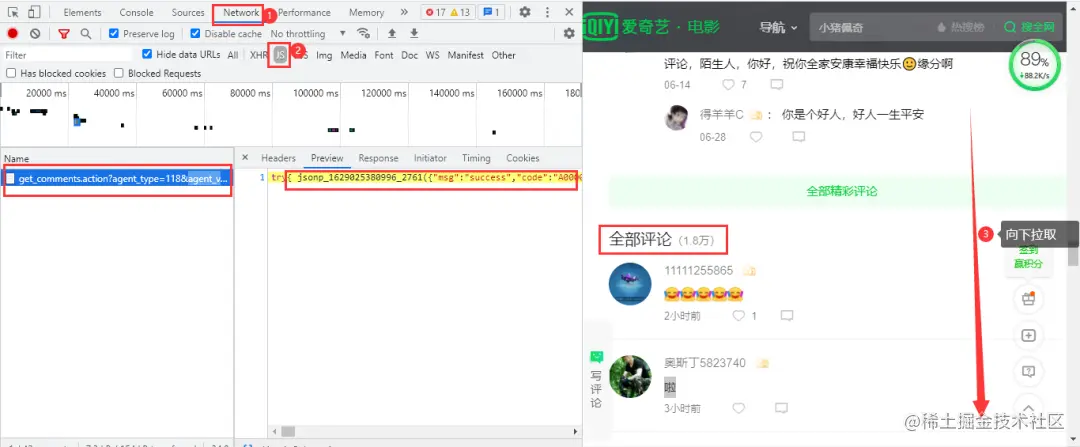Screen dimensions: 1080x447
Task: Toggle the red filter funnel icon
Action: [x=64, y=34]
